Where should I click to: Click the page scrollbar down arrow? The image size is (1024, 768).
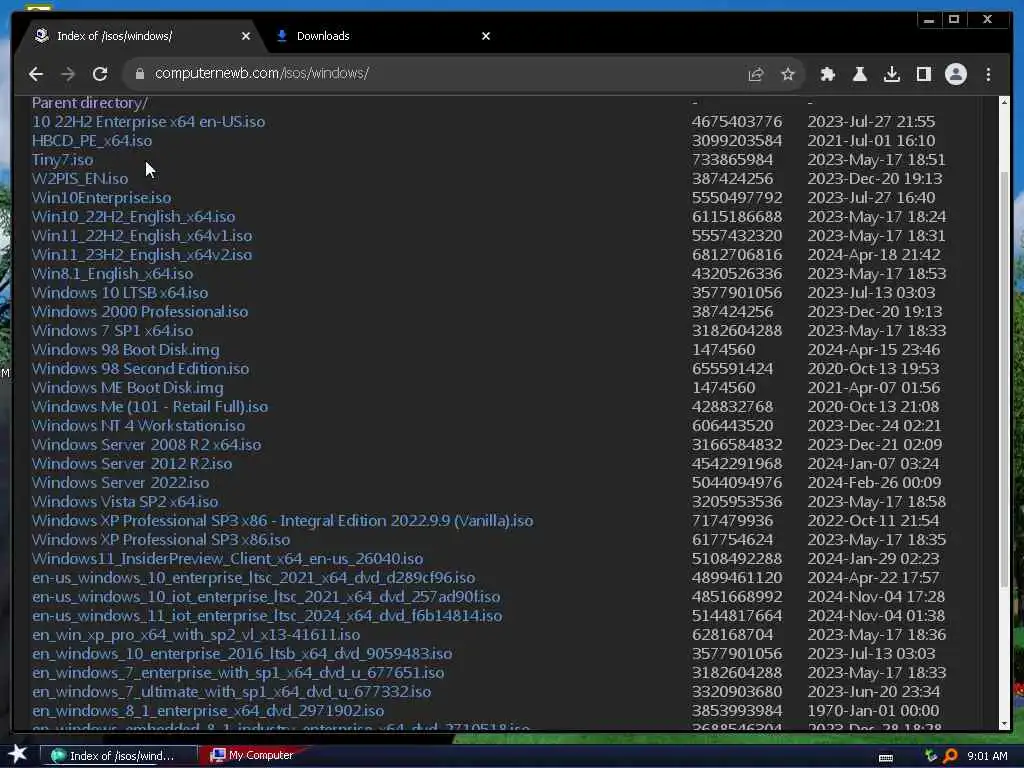click(1004, 724)
